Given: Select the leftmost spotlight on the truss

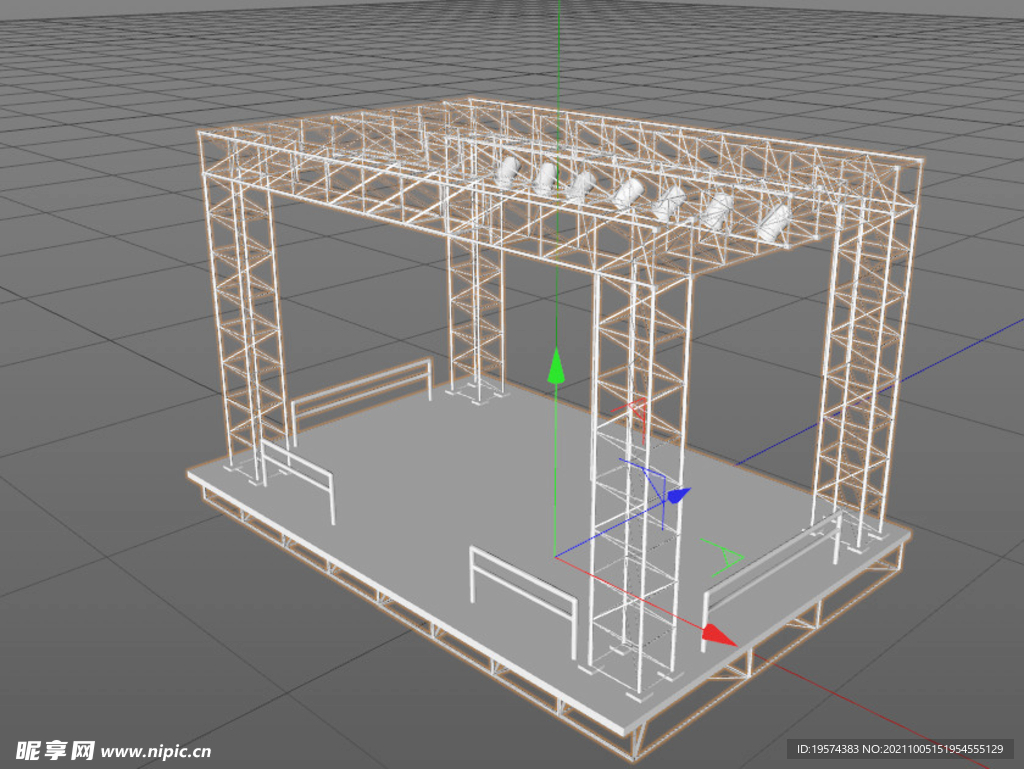Looking at the screenshot, I should [507, 171].
